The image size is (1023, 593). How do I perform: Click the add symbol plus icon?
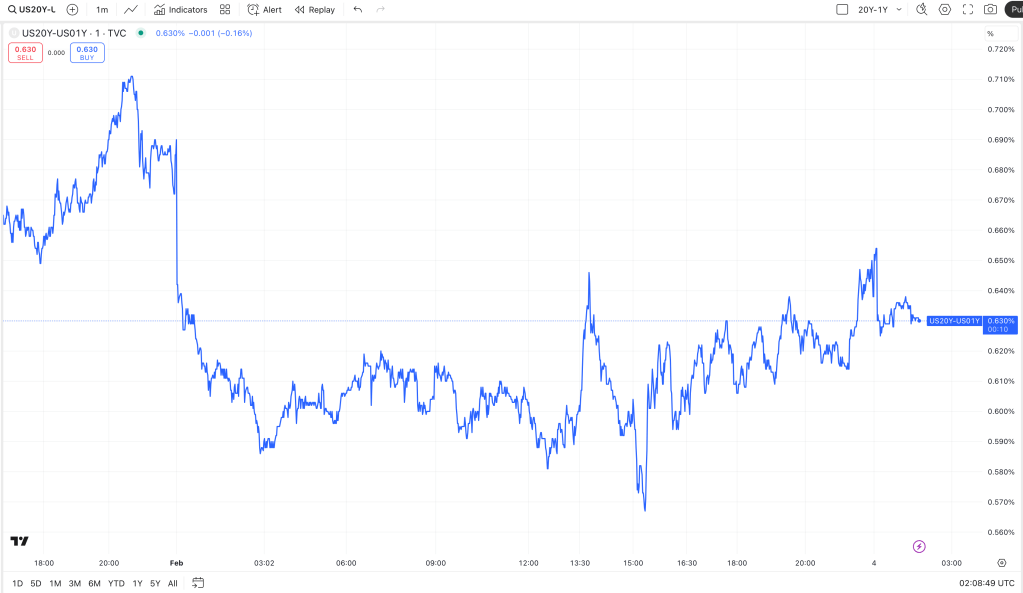pos(72,9)
